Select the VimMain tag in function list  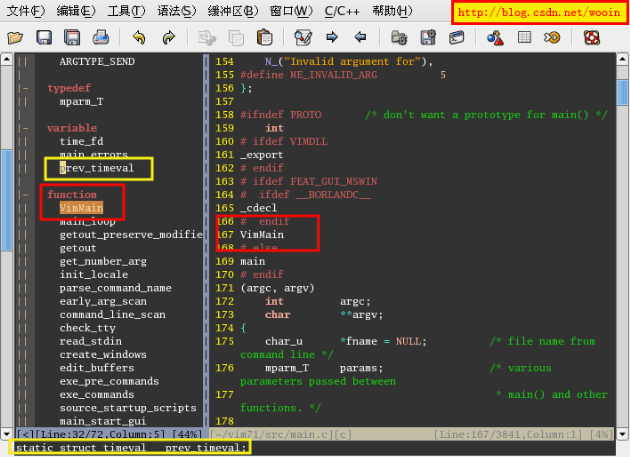[81, 208]
